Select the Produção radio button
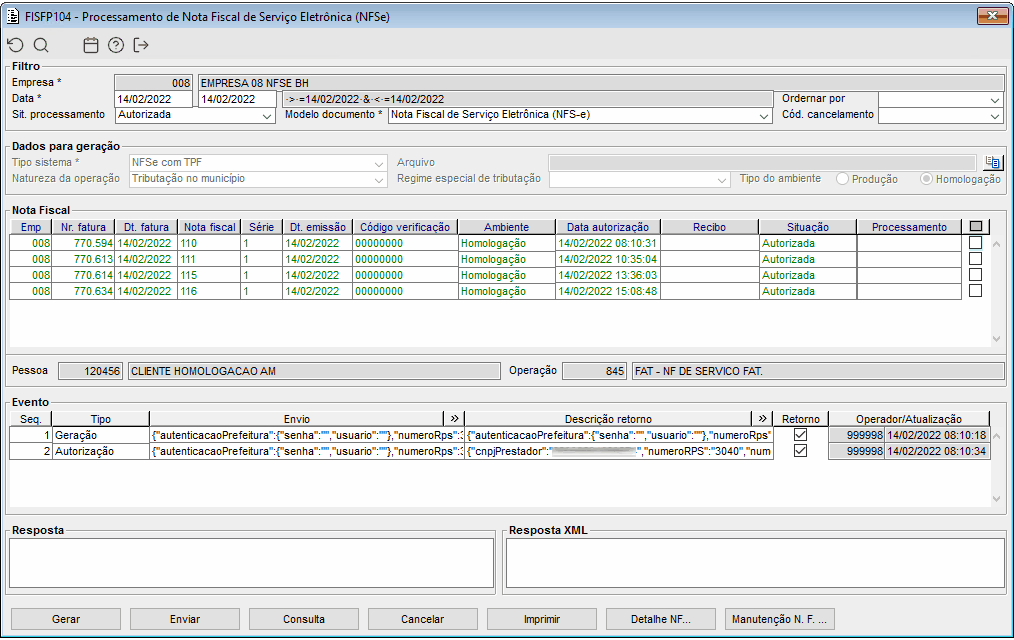The image size is (1014, 640). 842,179
